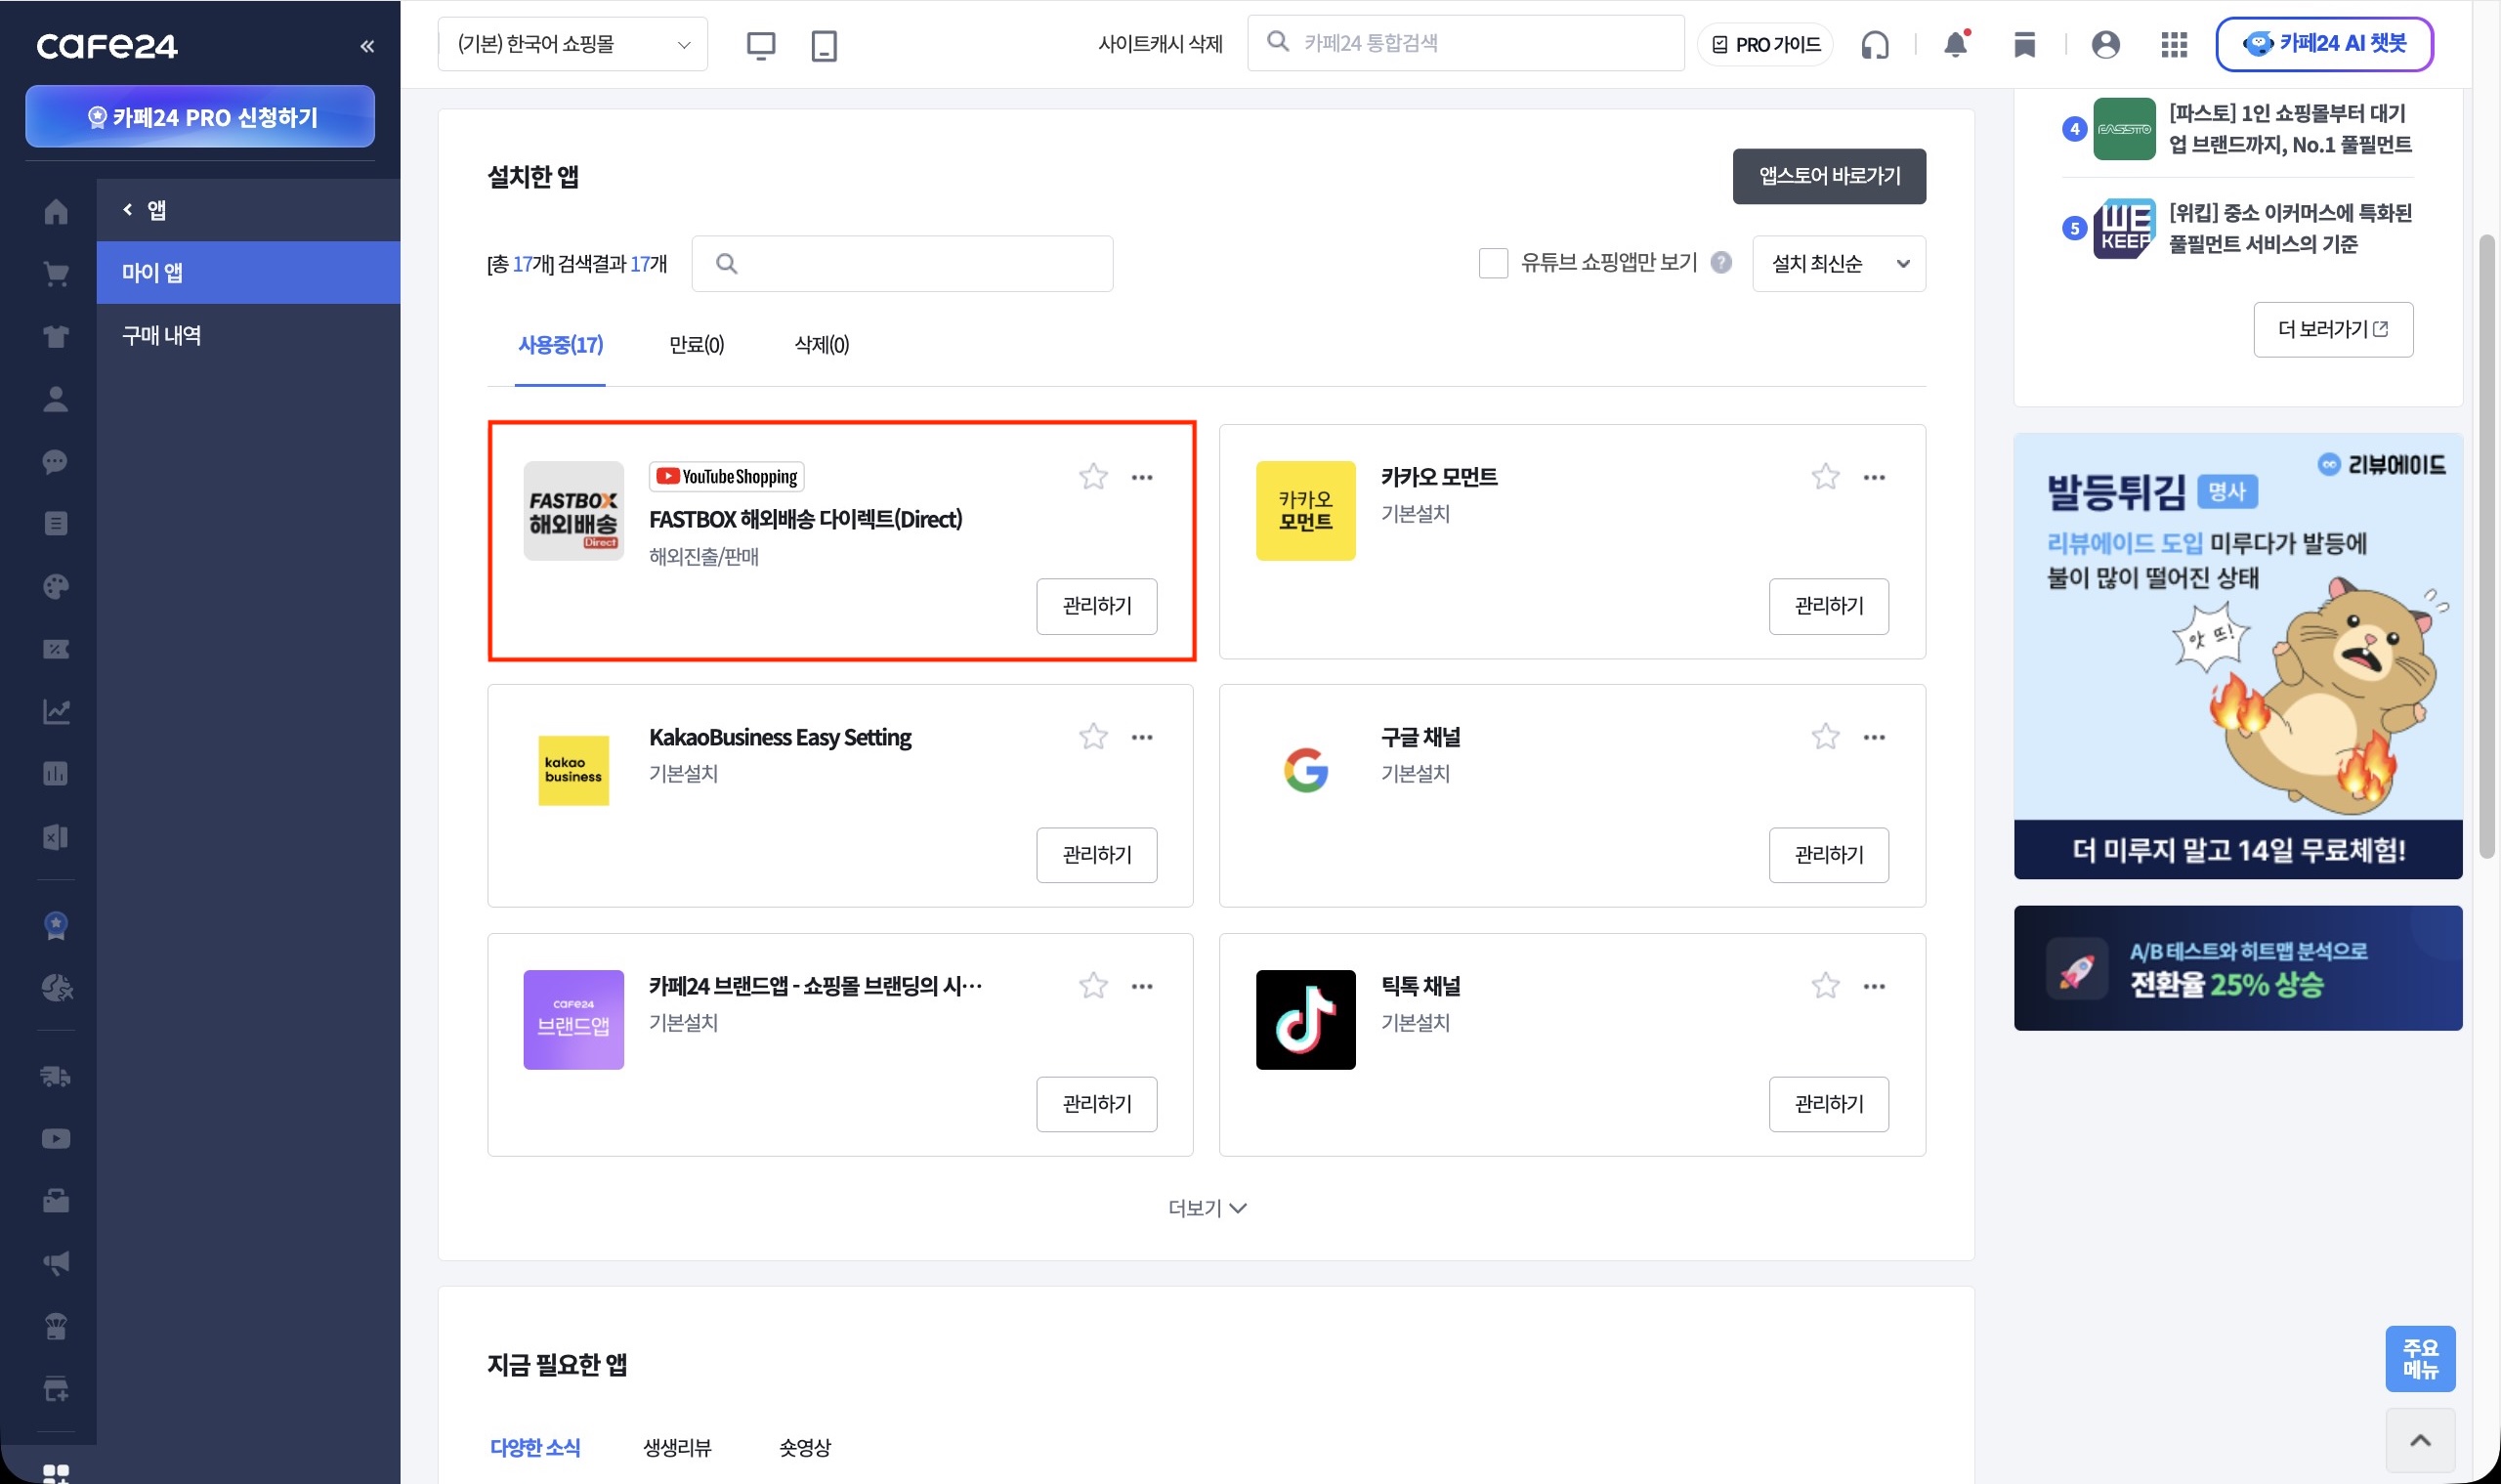Open the apps grid icon
Image resolution: width=2501 pixels, height=1484 pixels.
click(x=2174, y=45)
